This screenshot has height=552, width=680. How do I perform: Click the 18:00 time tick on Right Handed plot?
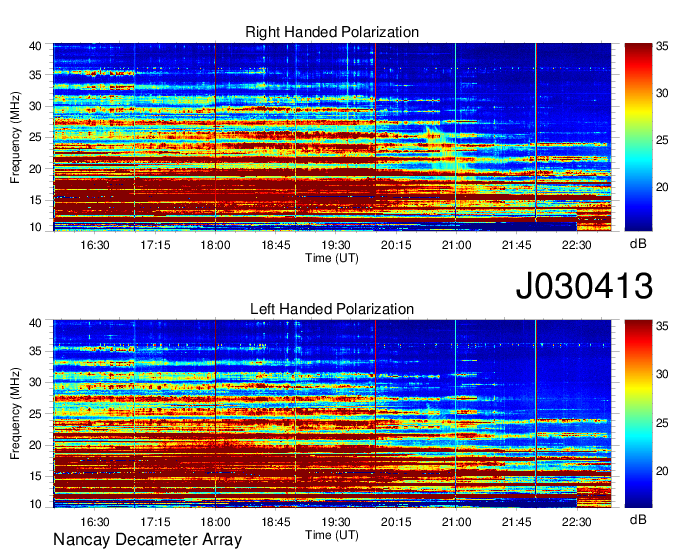coord(216,245)
